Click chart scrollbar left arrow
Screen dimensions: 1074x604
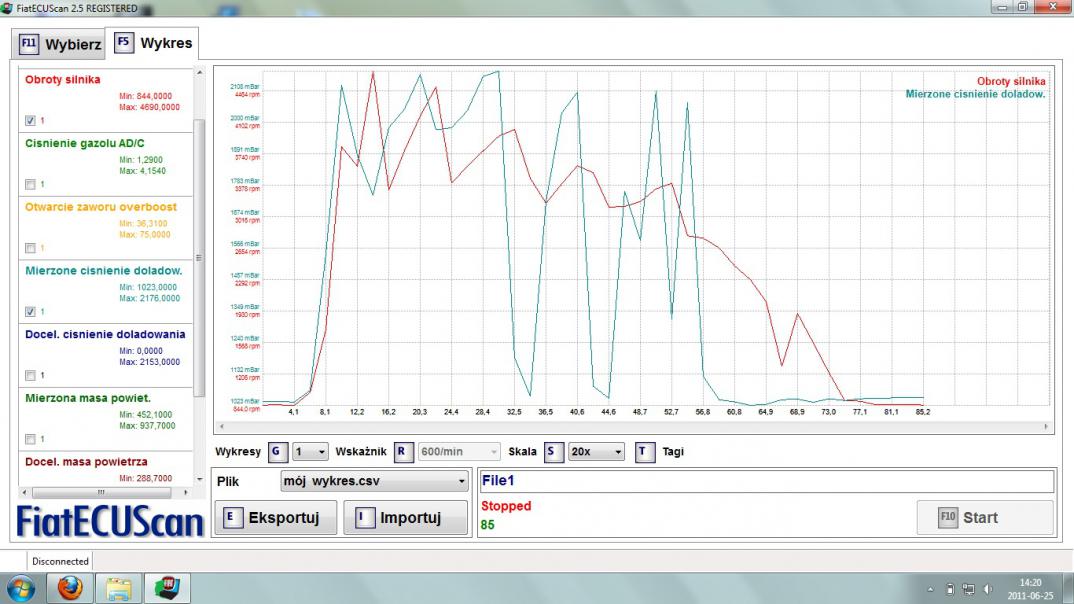pyautogui.click(x=221, y=427)
